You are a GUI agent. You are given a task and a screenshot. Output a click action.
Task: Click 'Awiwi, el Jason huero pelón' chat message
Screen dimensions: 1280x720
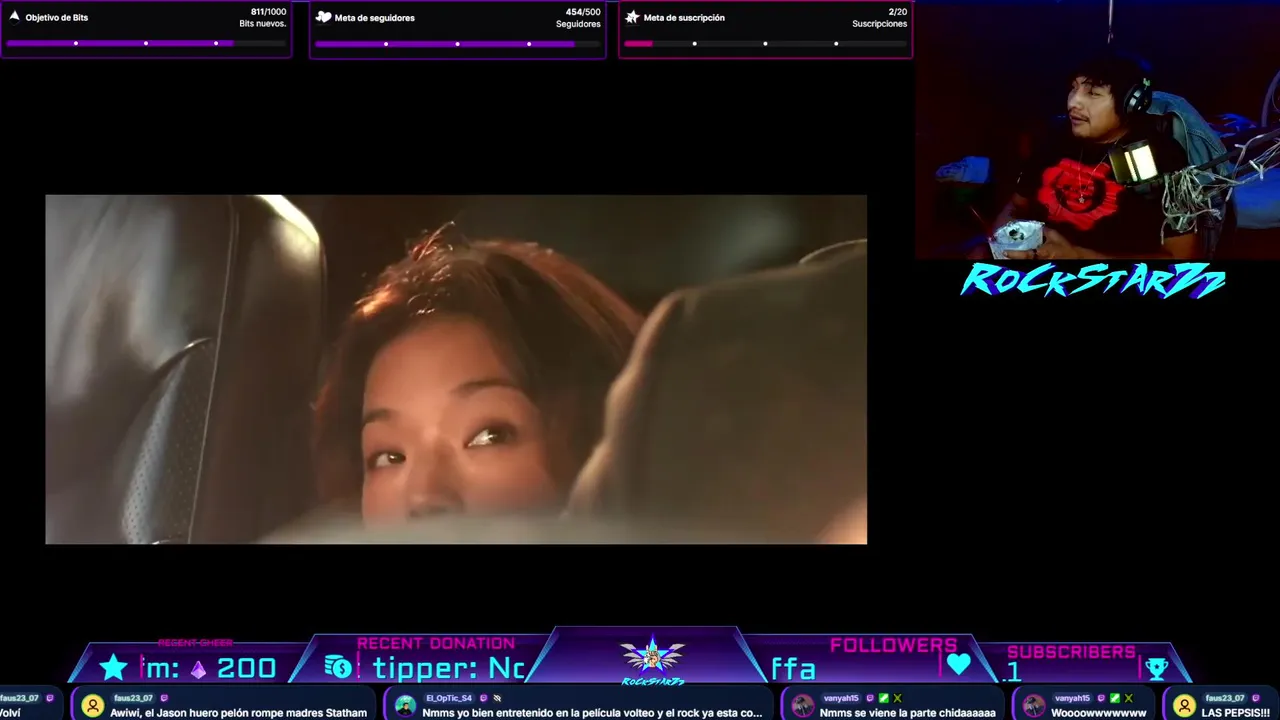[x=238, y=713]
